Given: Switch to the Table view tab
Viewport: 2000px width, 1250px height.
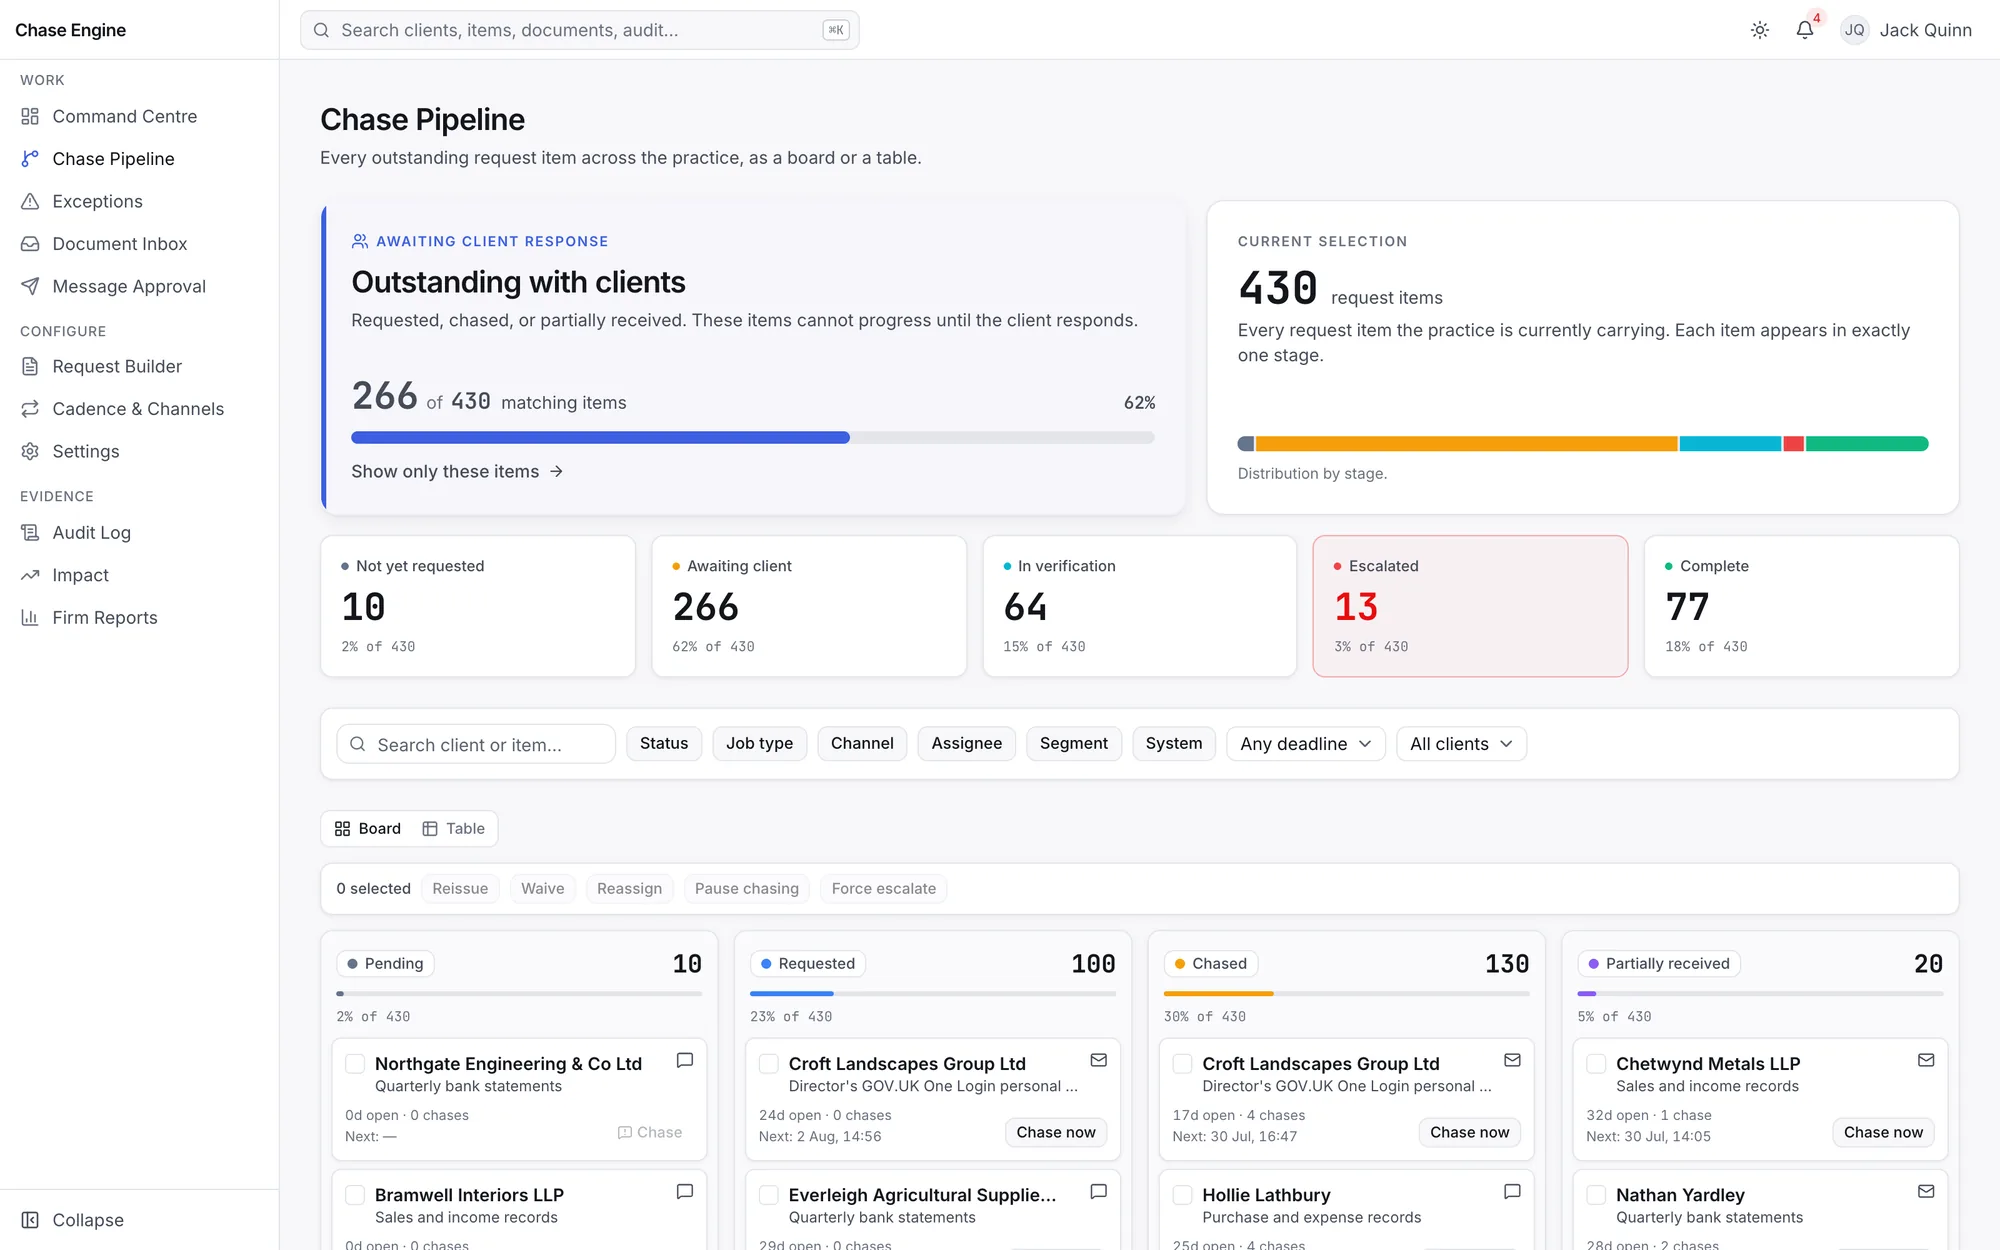Looking at the screenshot, I should point(454,829).
